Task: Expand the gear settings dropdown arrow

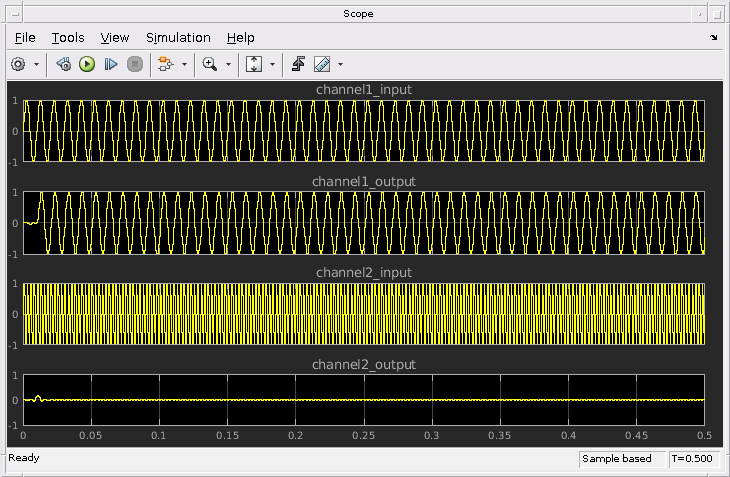Action: coord(37,64)
